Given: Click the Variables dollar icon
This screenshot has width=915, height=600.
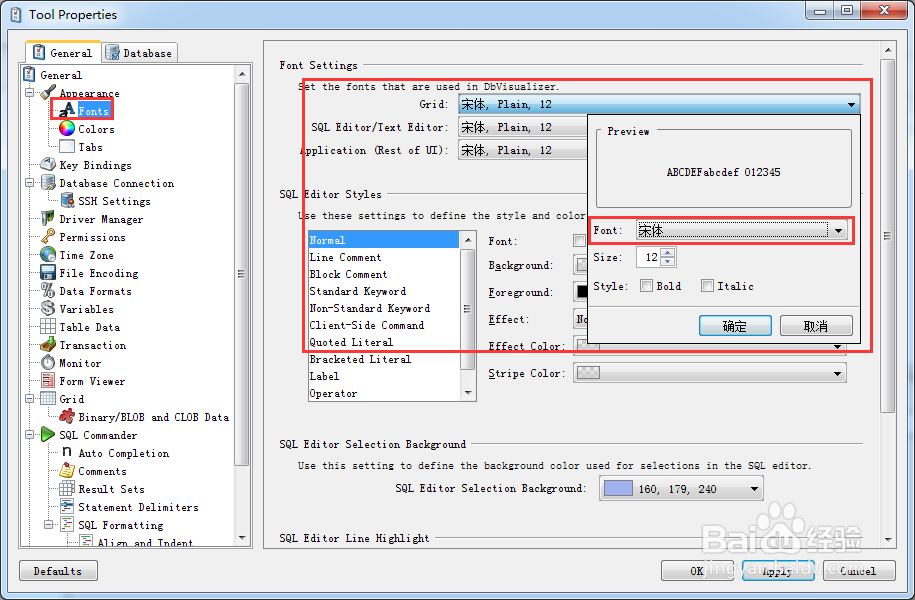Looking at the screenshot, I should coord(48,309).
